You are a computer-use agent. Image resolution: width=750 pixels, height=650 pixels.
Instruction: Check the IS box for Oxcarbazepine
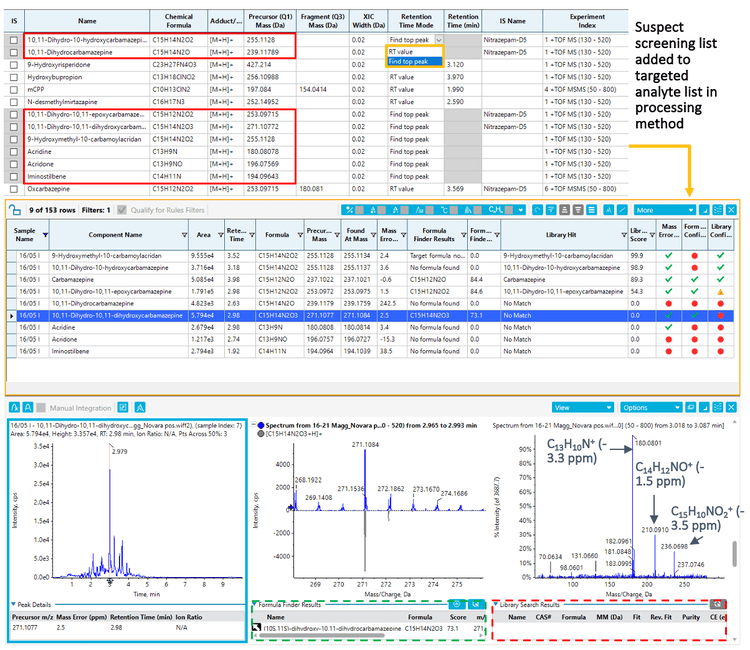coord(13,188)
